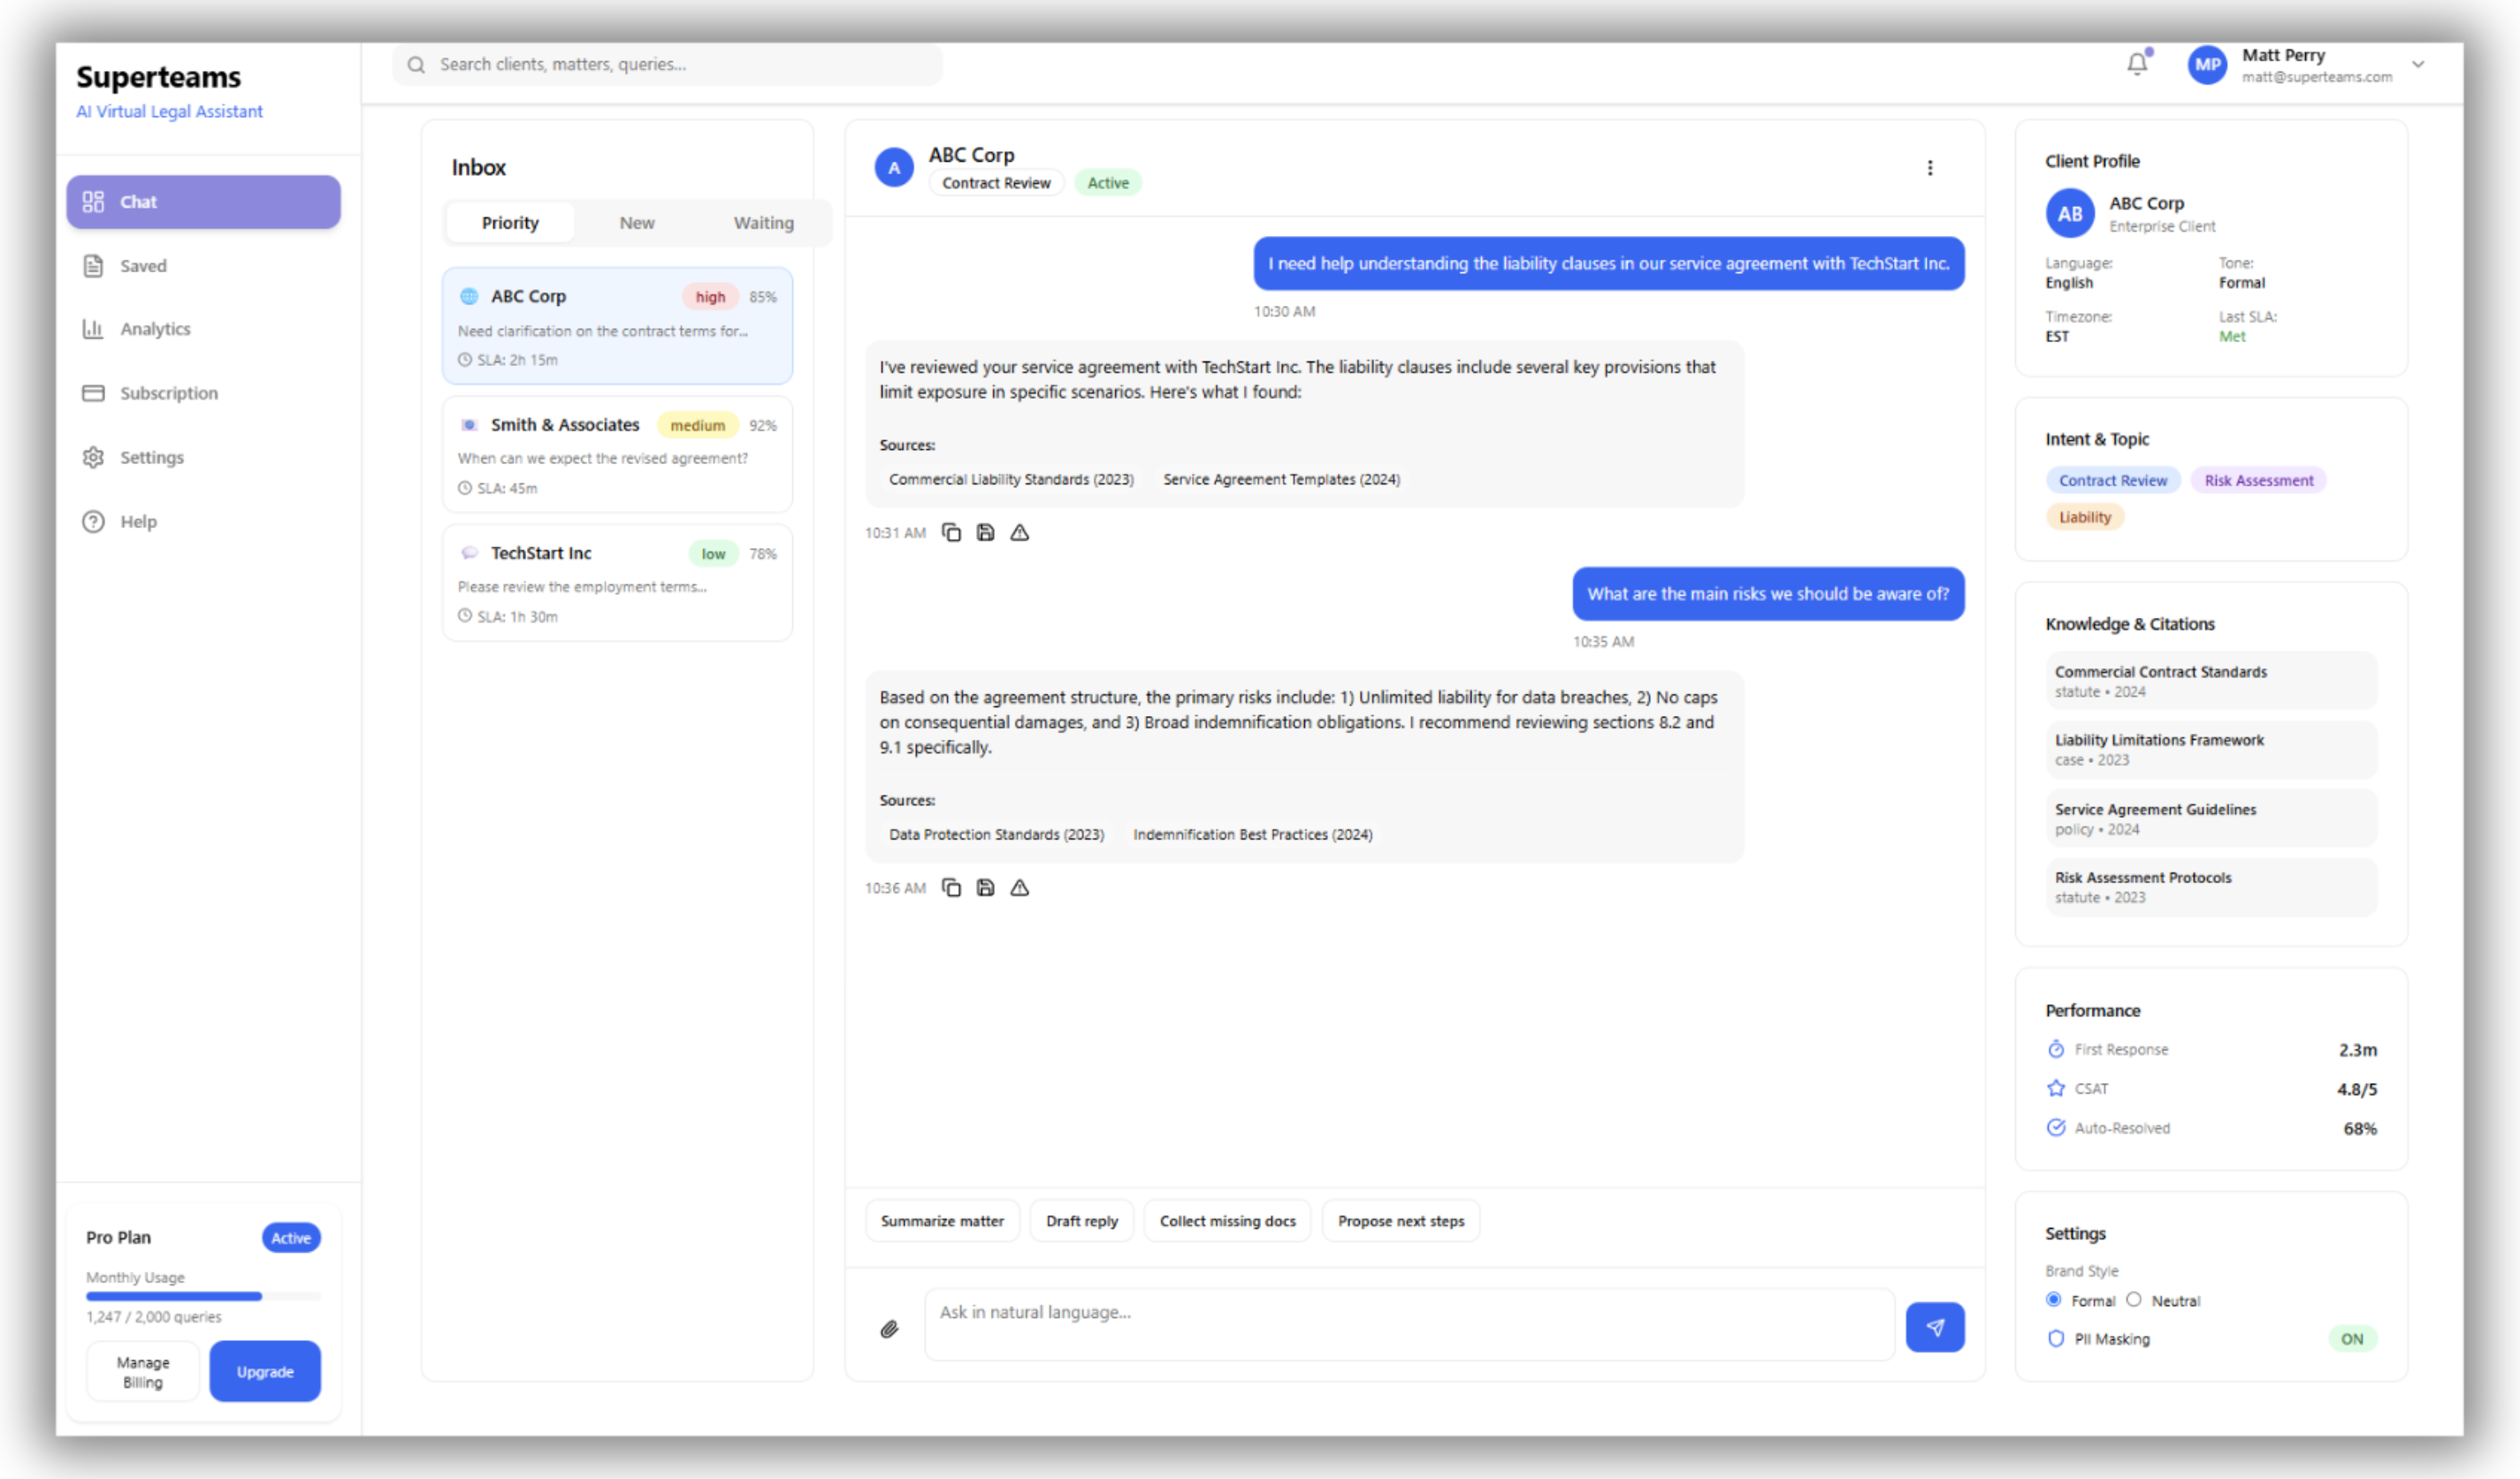The height and width of the screenshot is (1479, 2520).
Task: Select Formal brand style
Action: coord(2053,1300)
